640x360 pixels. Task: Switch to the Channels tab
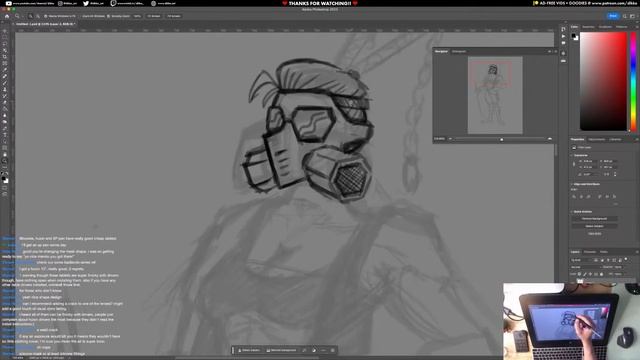click(590, 252)
